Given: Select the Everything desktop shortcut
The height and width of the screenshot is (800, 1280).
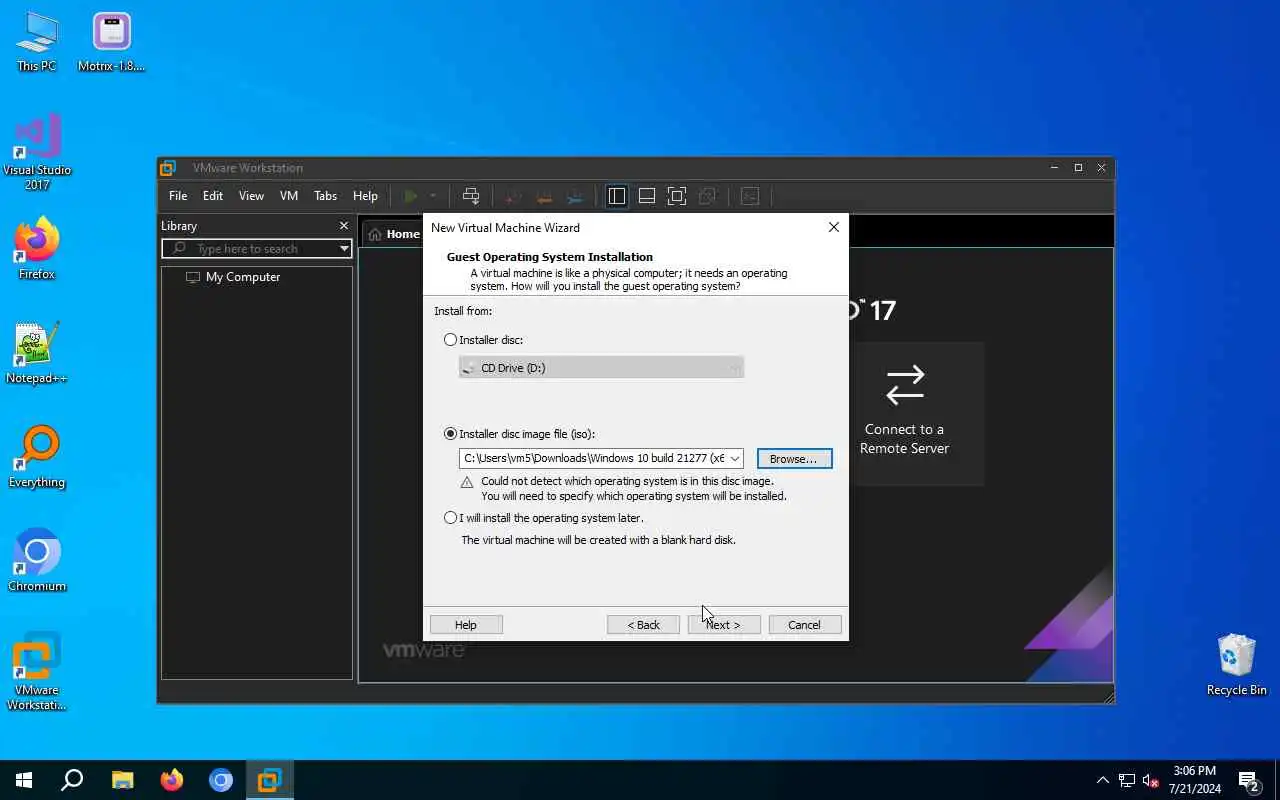Looking at the screenshot, I should [x=37, y=458].
